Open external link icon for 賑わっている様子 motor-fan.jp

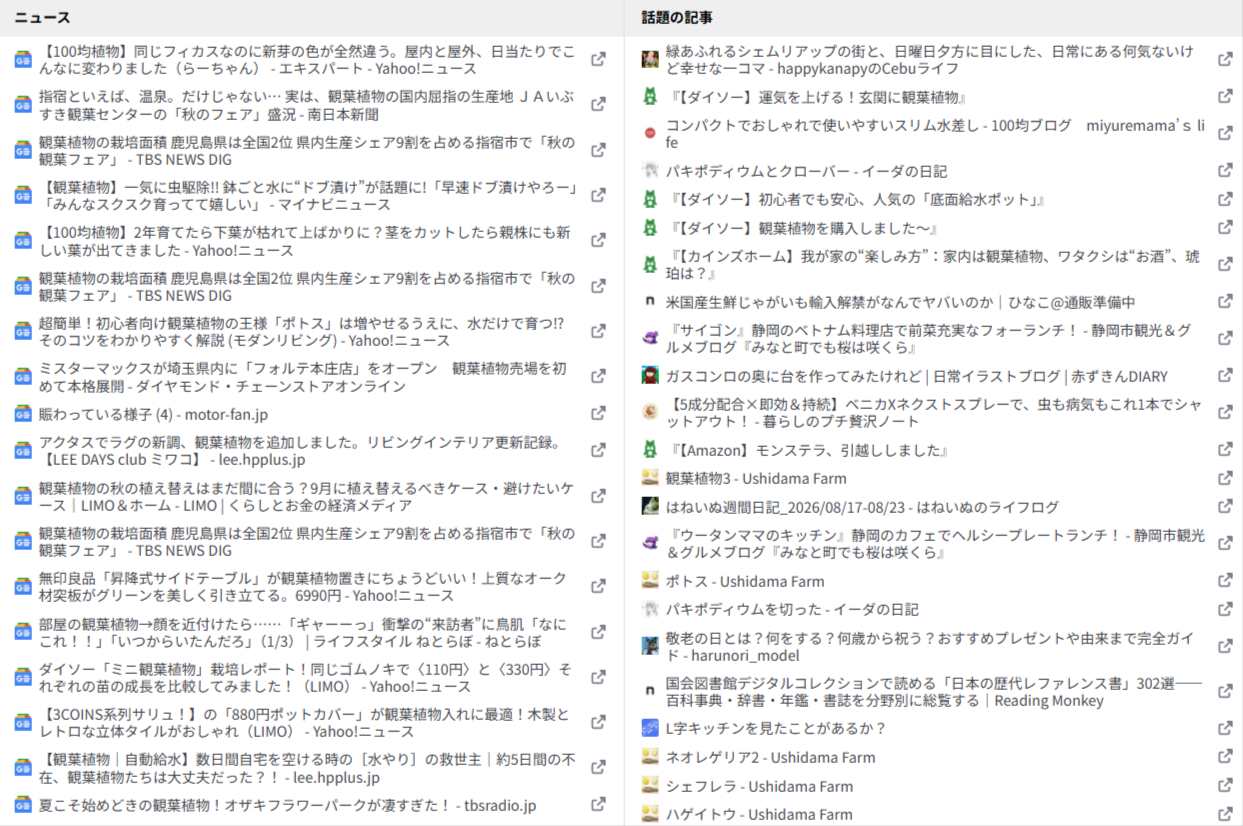598,414
